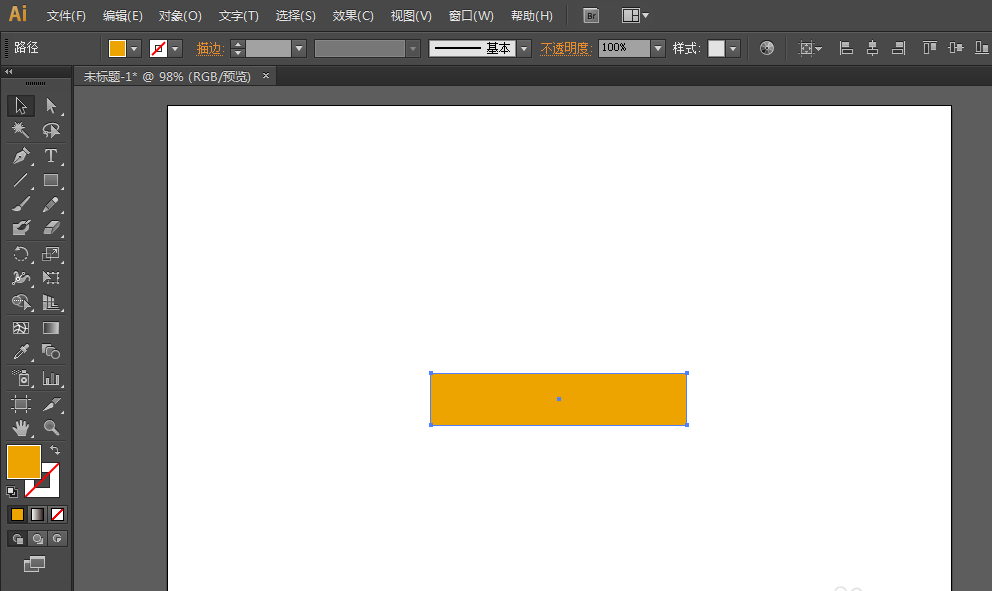The image size is (992, 591).
Task: Select the Slice tool
Action: pos(51,404)
